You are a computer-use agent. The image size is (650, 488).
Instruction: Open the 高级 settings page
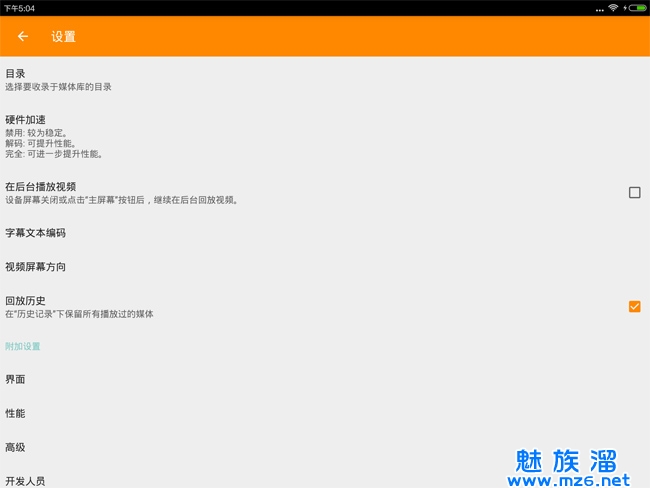(x=325, y=447)
